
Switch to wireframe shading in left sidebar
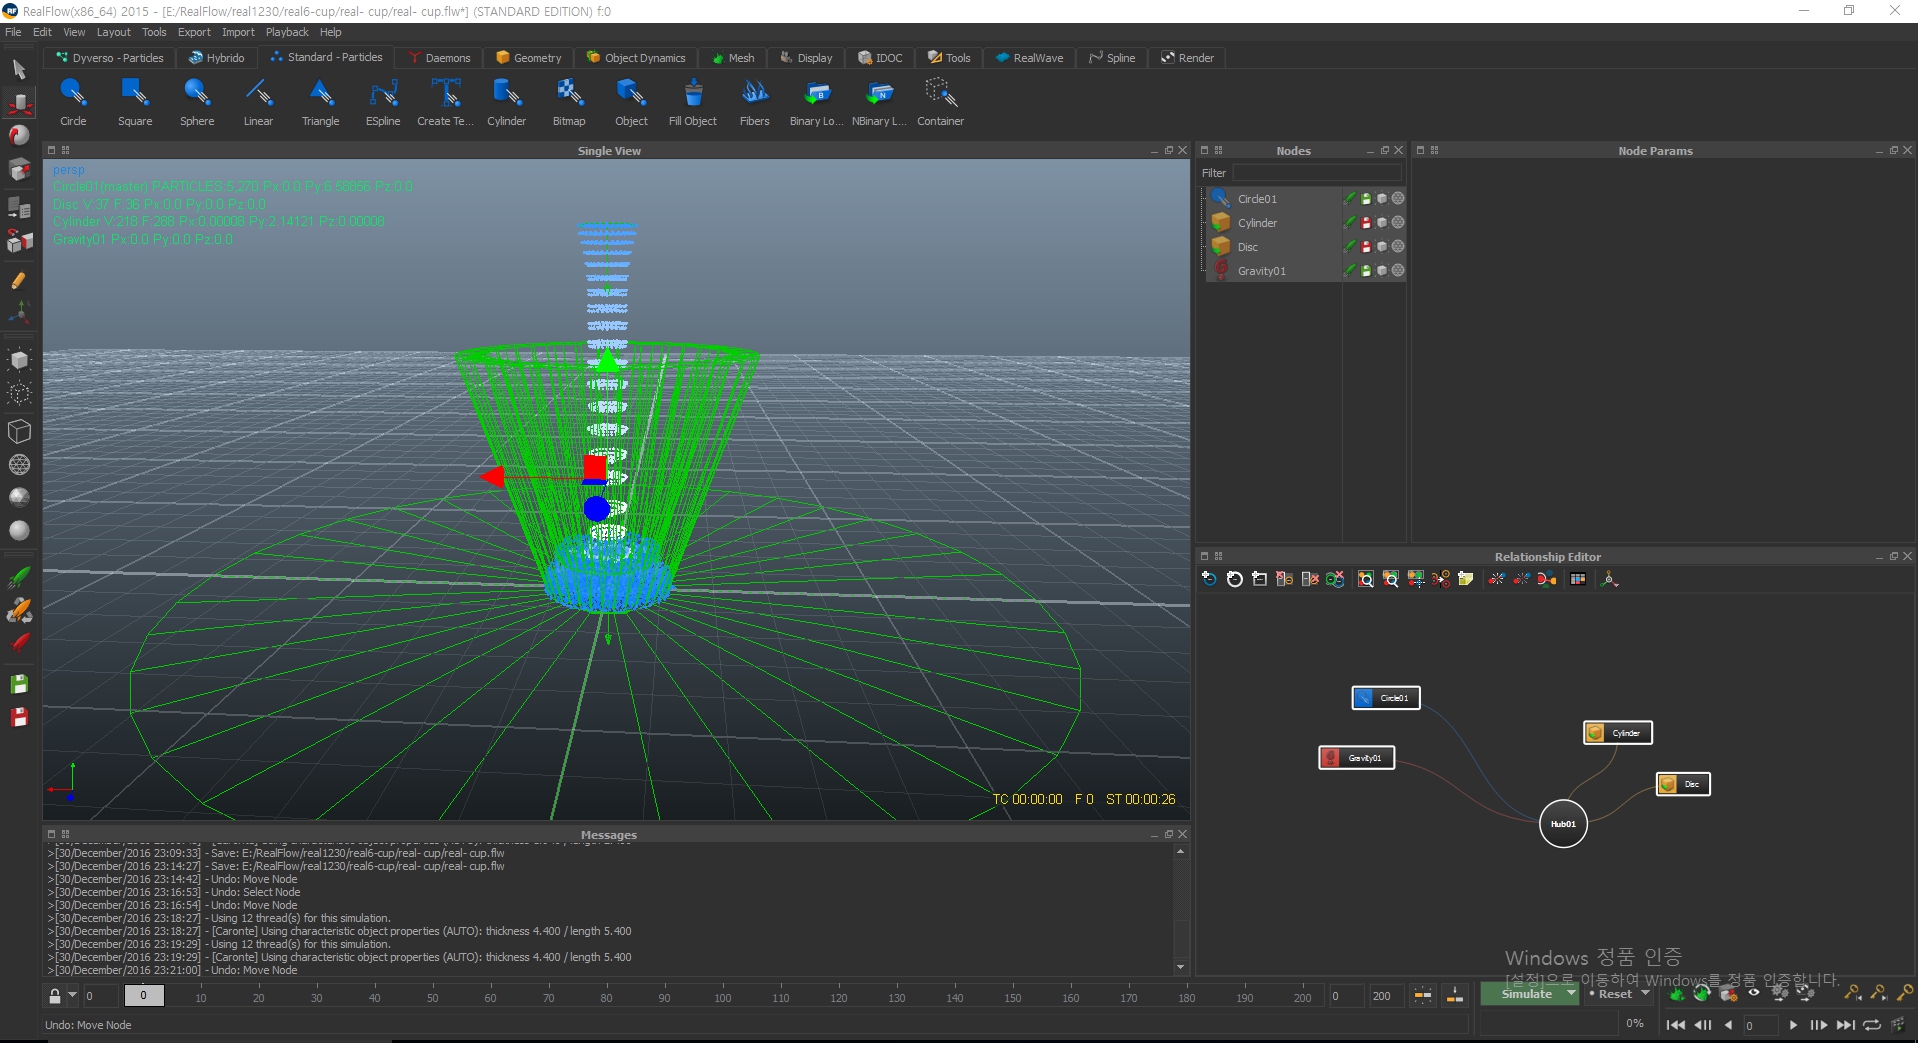tap(19, 465)
